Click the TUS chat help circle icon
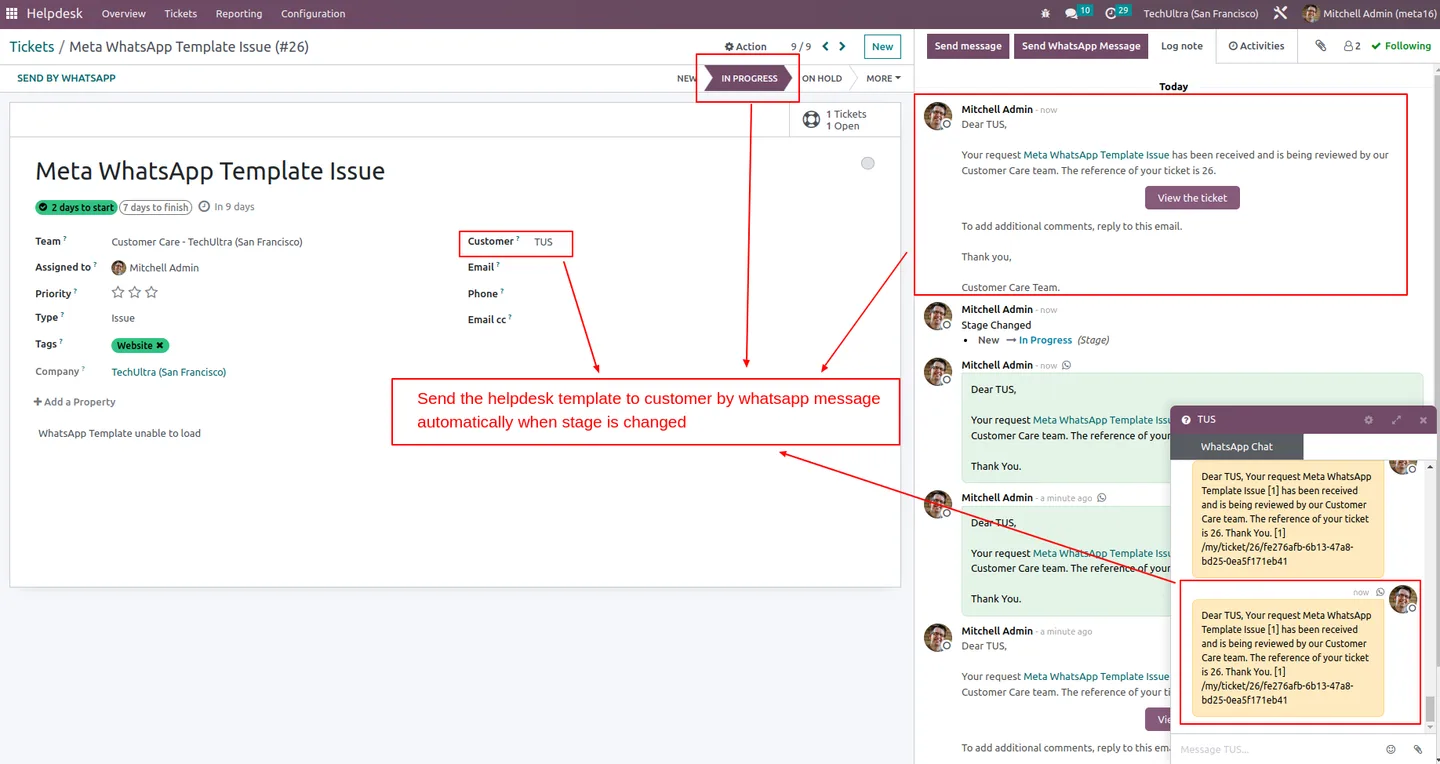 1186,420
